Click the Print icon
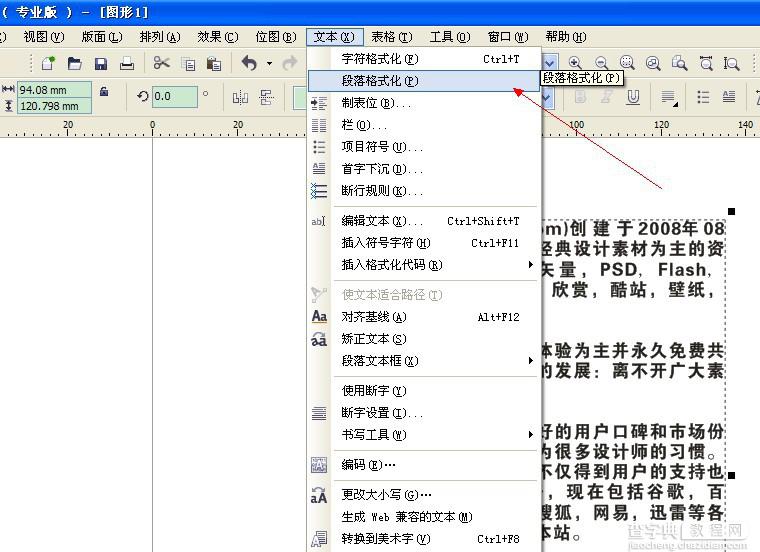The width and height of the screenshot is (760, 552). click(x=127, y=63)
